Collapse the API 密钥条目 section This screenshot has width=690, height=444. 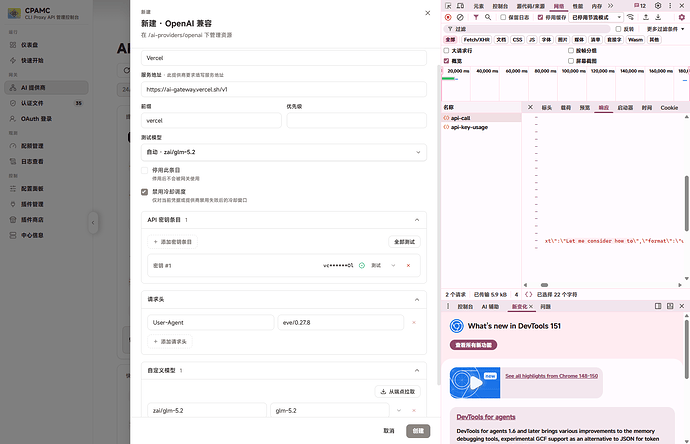point(417,220)
